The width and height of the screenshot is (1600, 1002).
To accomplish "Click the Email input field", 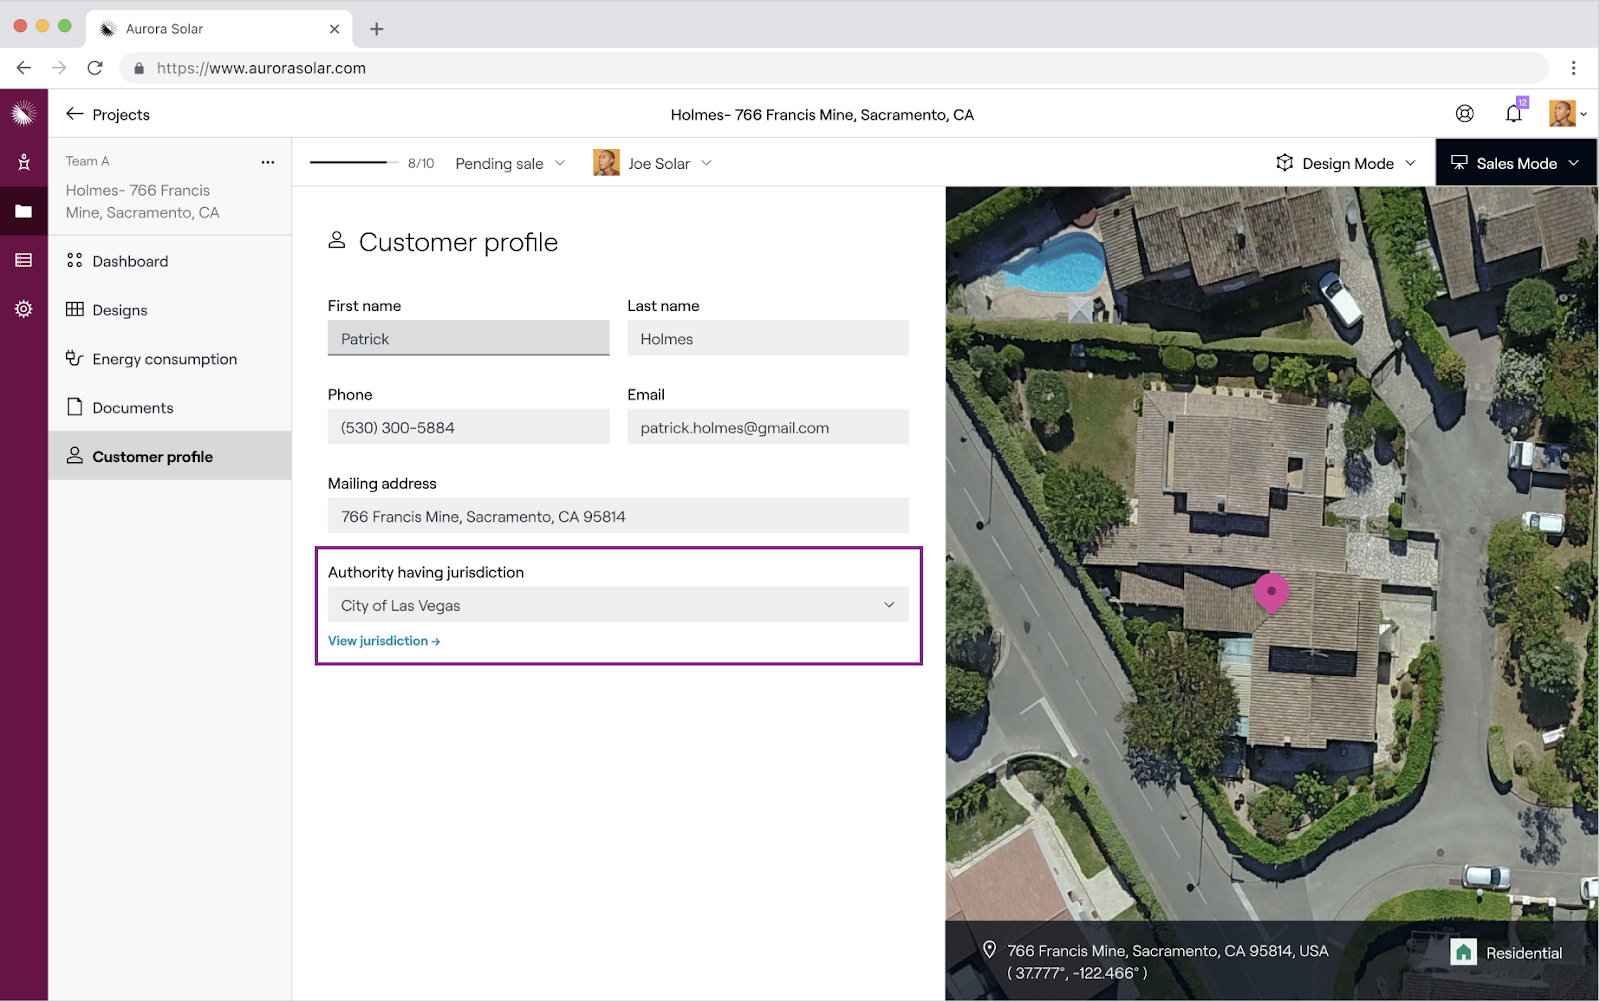I will click(767, 428).
